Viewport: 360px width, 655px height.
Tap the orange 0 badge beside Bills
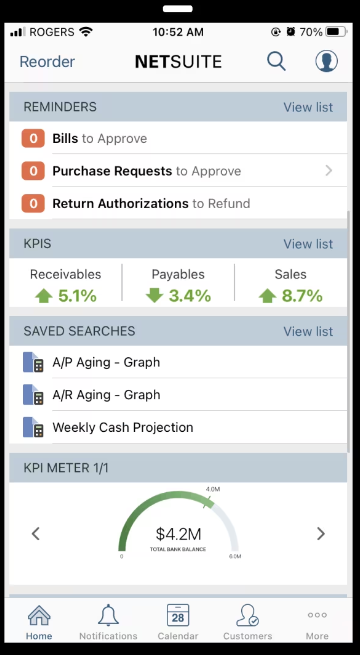point(33,138)
